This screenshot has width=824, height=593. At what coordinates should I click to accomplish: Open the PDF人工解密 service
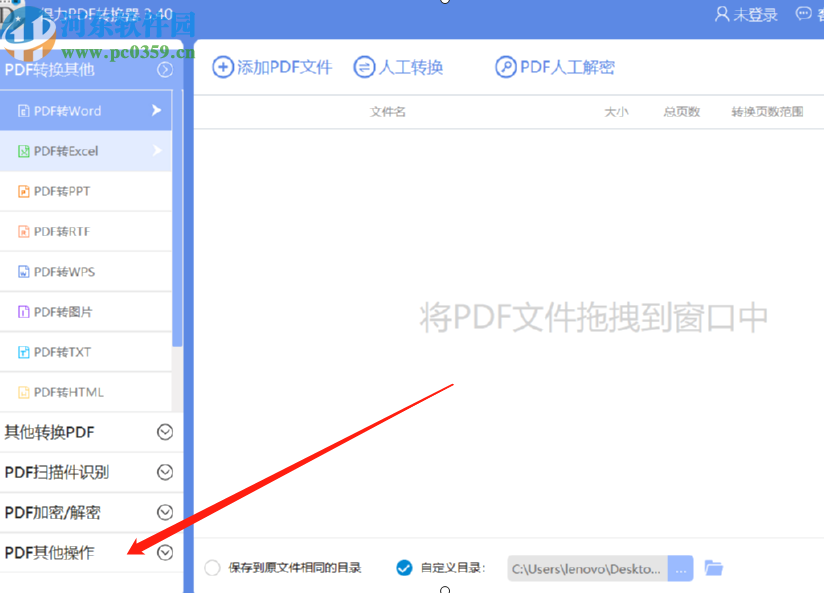(555, 67)
